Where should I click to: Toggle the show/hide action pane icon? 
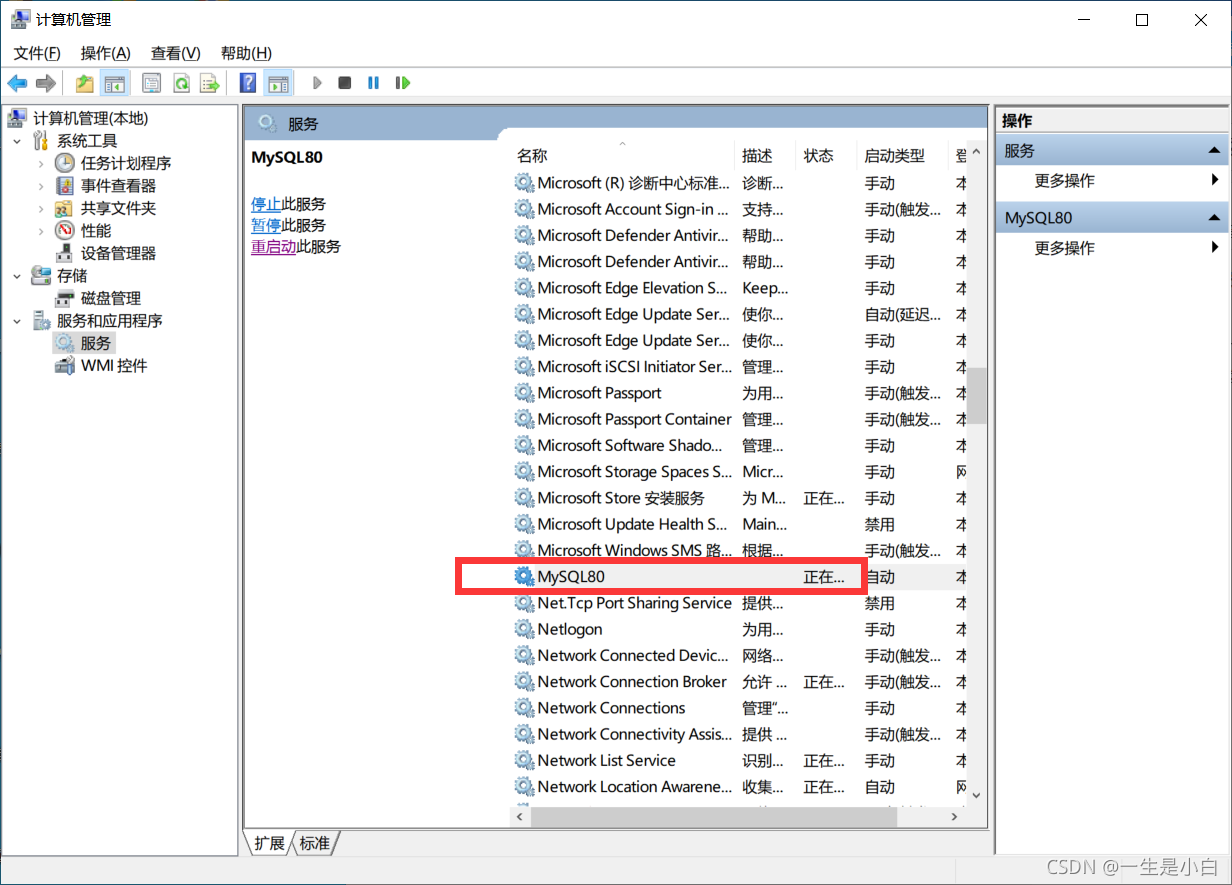(x=278, y=83)
